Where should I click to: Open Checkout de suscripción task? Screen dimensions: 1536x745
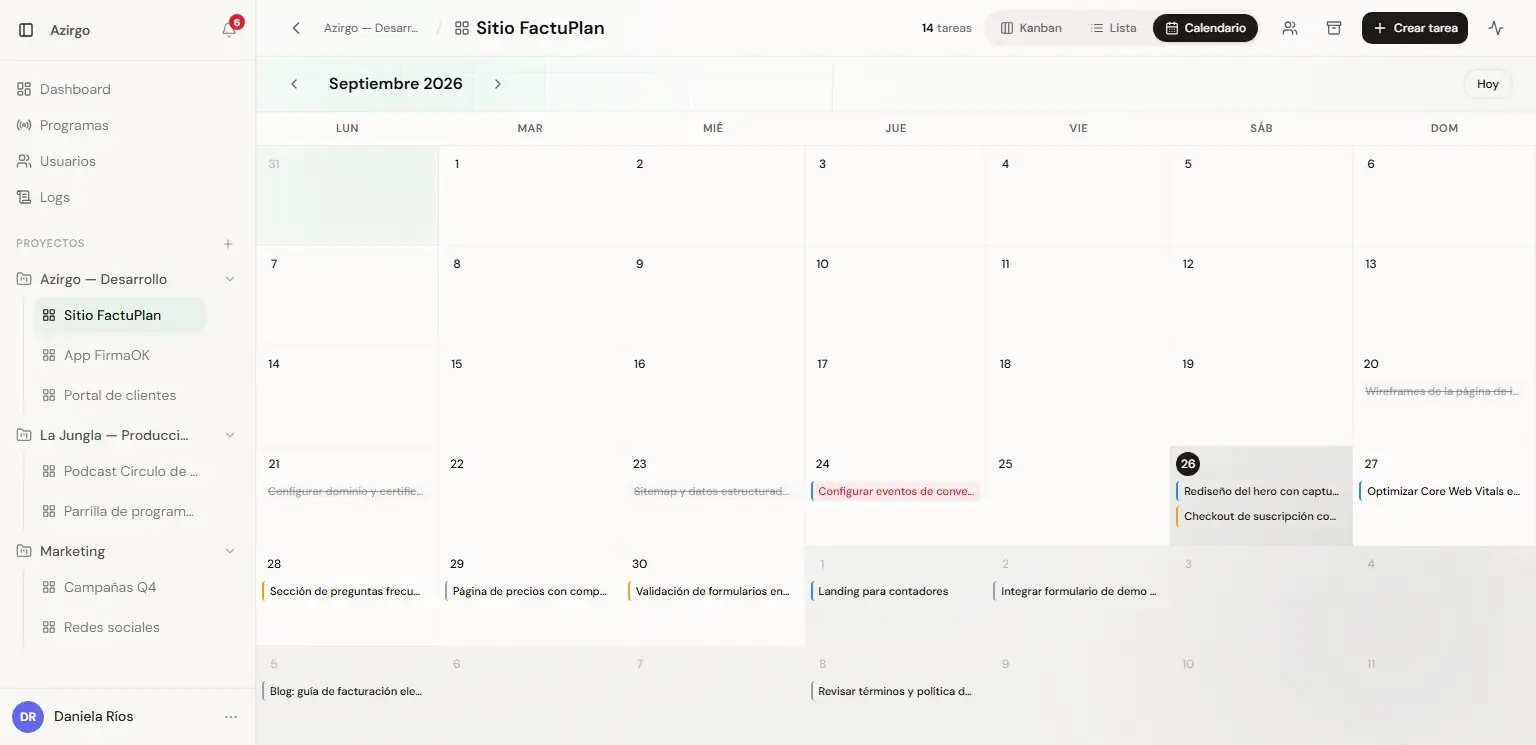[1260, 516]
